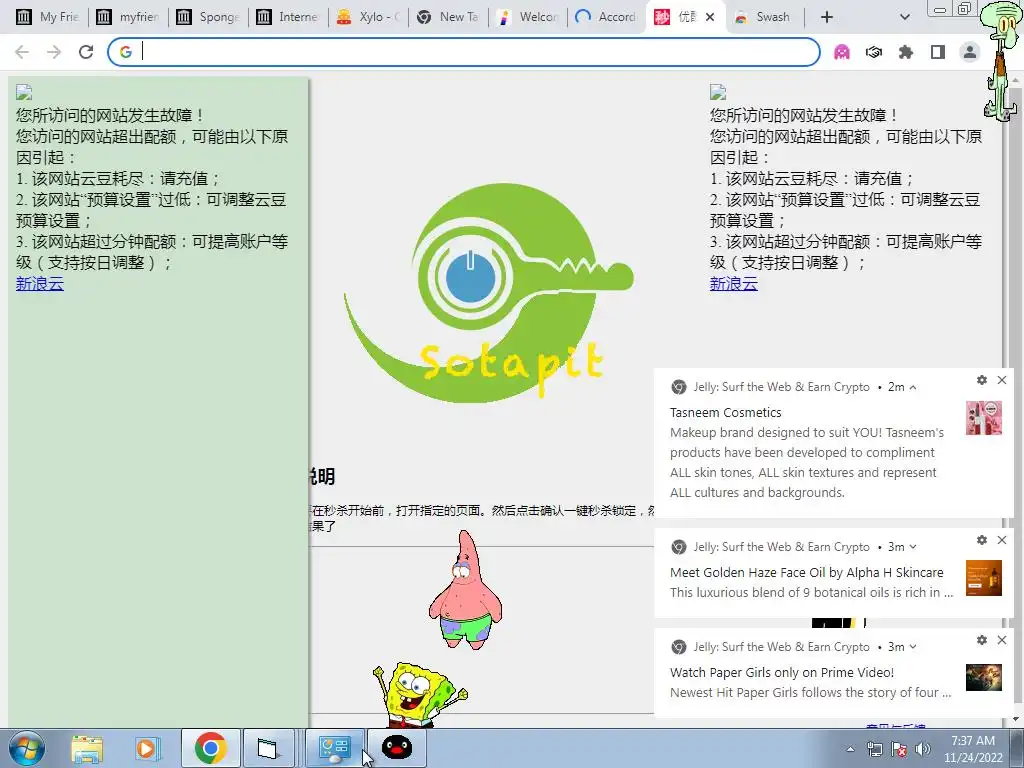
Task: Open the control panel taskbar item
Action: pyautogui.click(x=335, y=748)
